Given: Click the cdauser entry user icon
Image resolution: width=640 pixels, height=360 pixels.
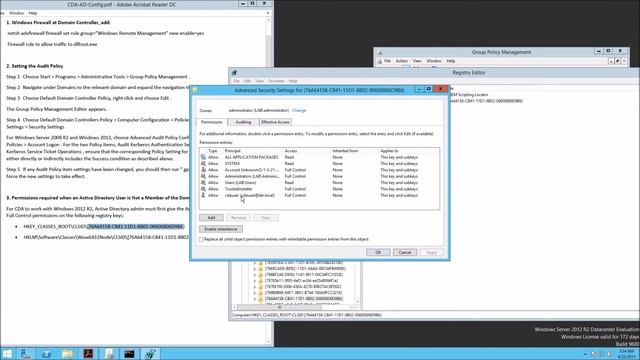Looking at the screenshot, I should click(x=203, y=196).
